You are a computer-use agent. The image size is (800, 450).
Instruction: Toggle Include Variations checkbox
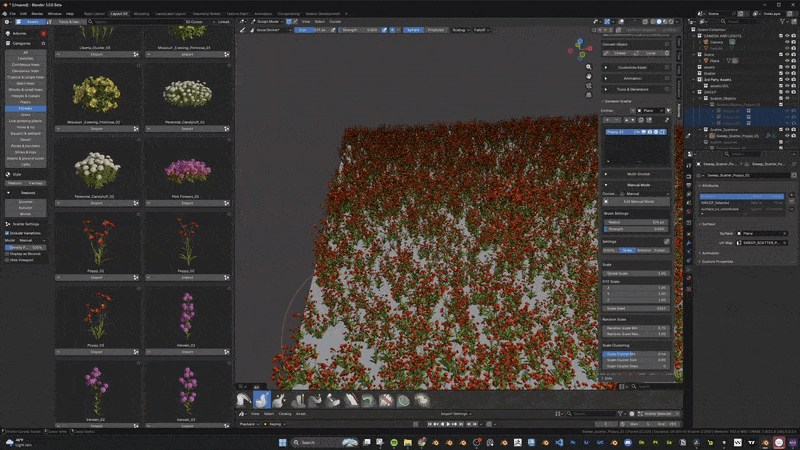[x=7, y=233]
